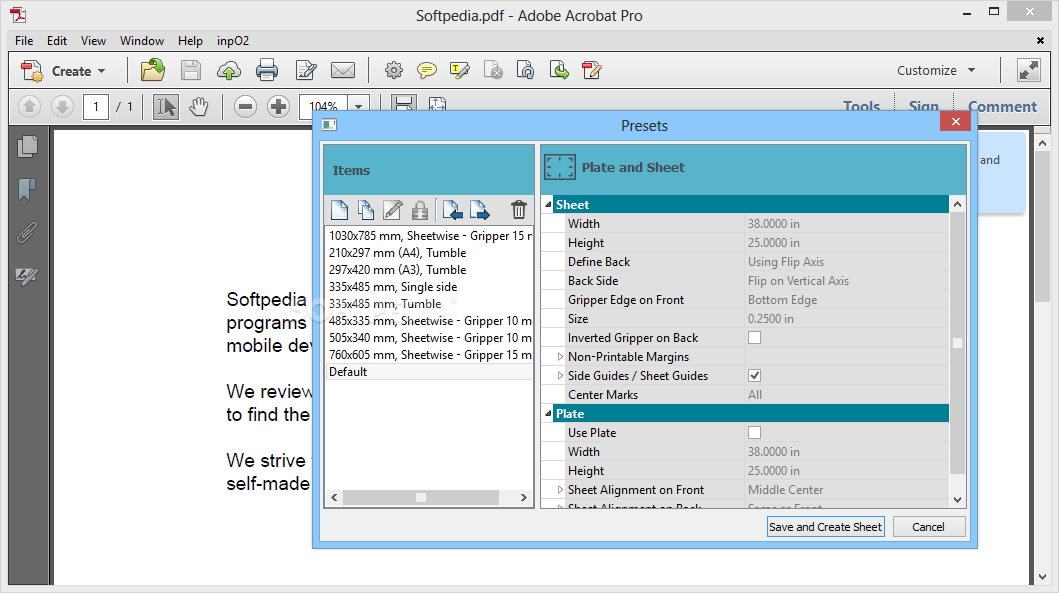Select the Default preset item
The image size is (1059, 593).
click(429, 371)
